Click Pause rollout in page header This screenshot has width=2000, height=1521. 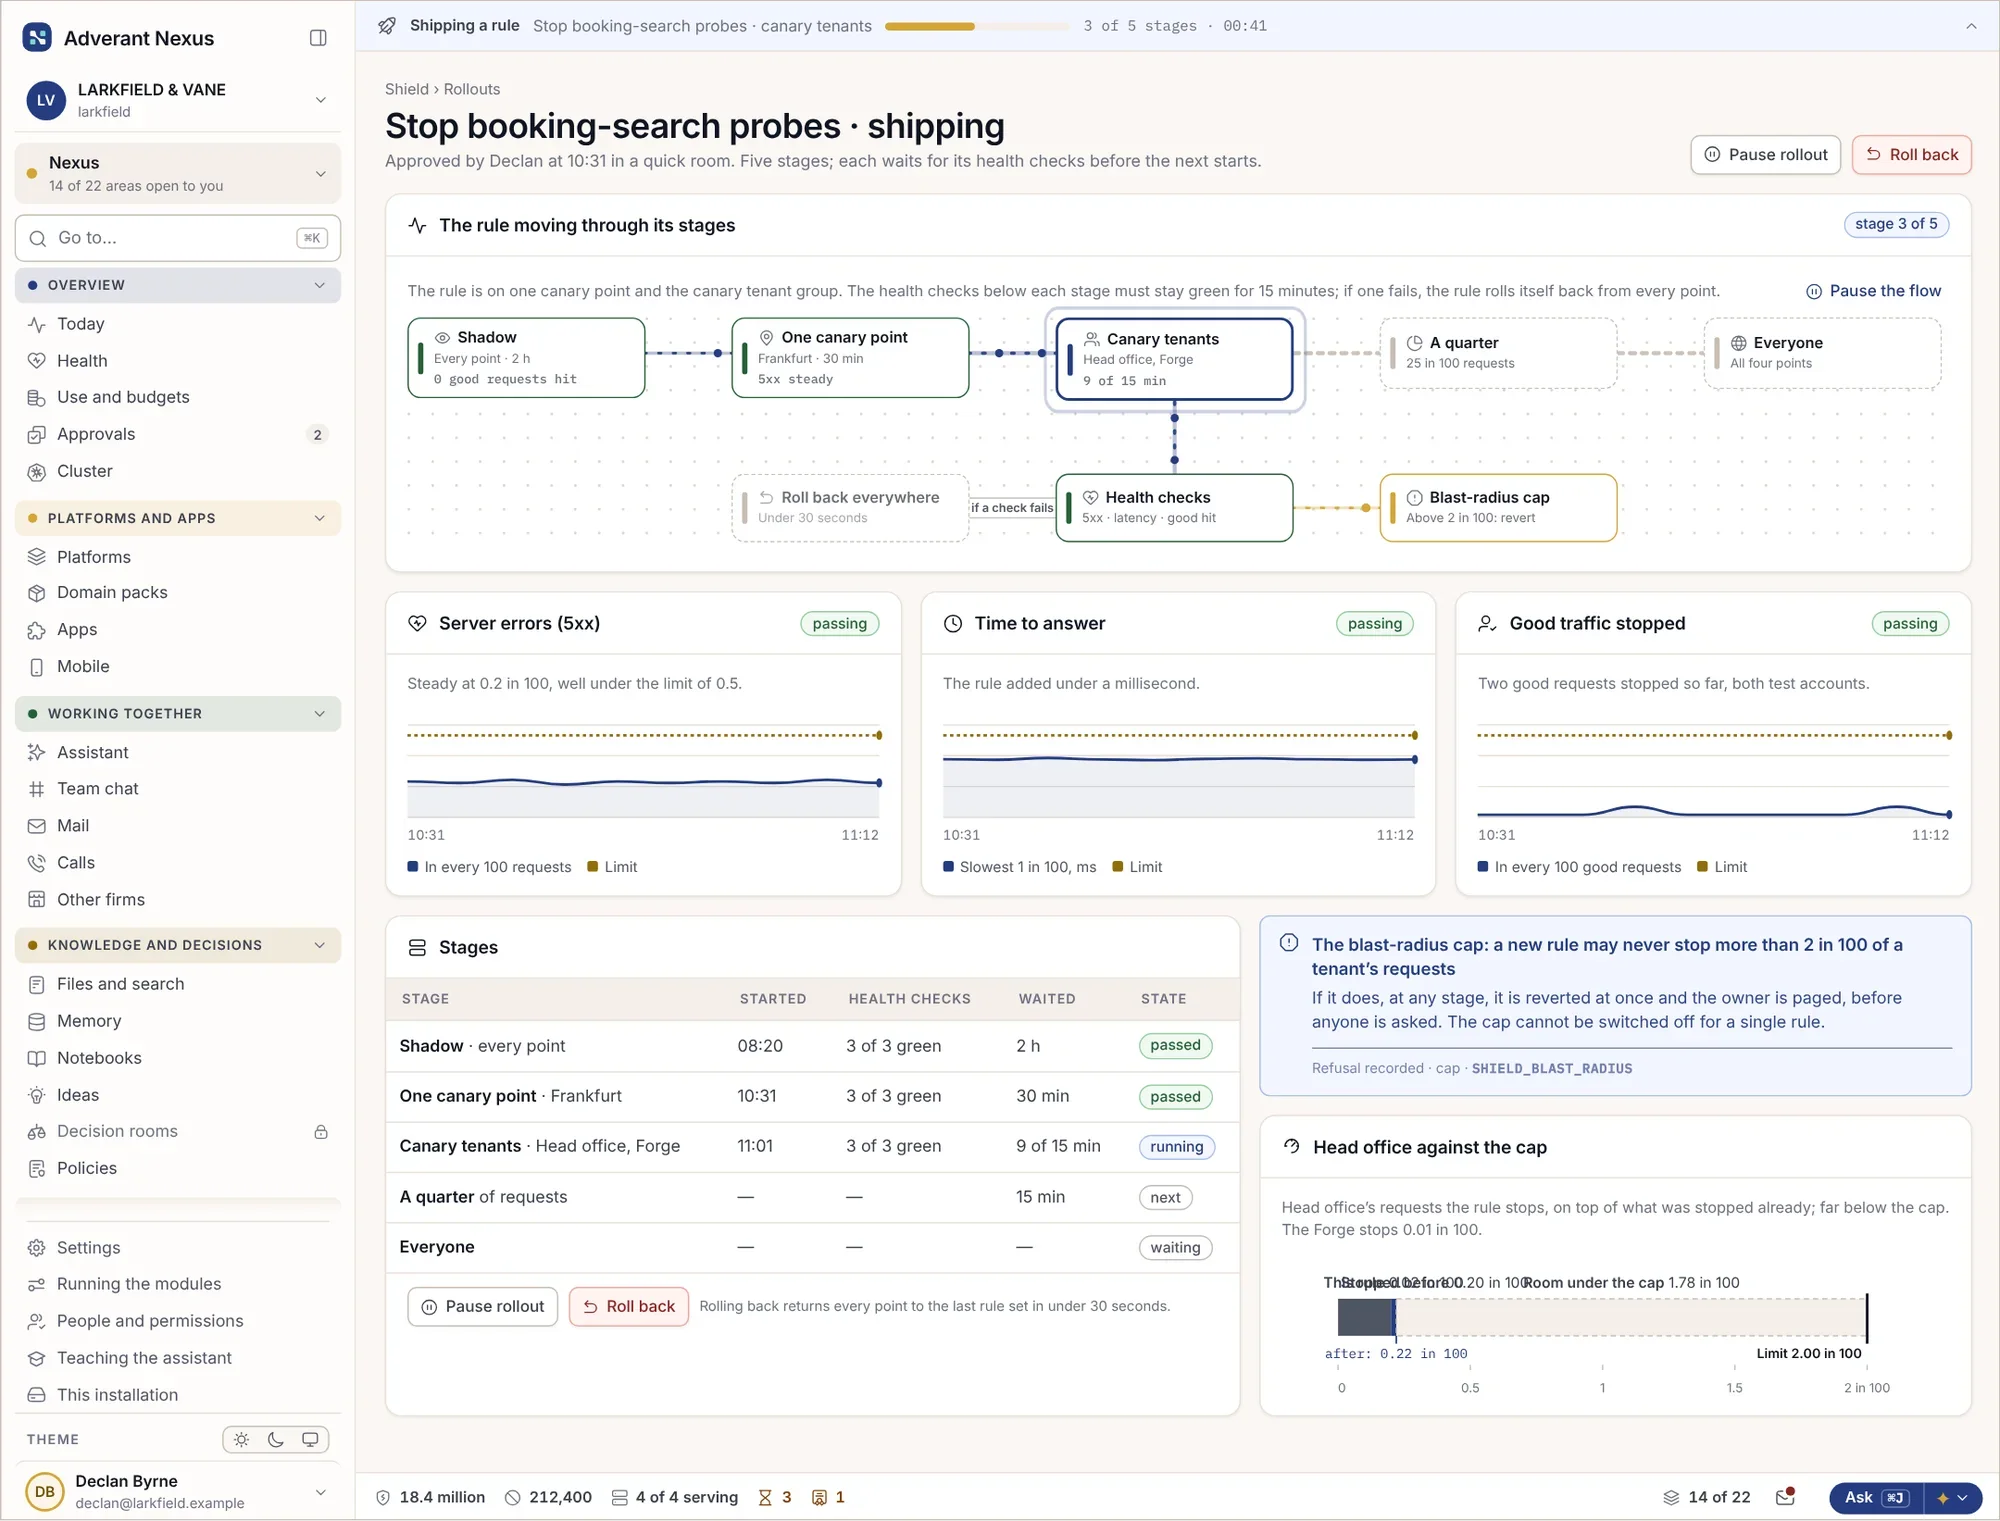tap(1766, 155)
